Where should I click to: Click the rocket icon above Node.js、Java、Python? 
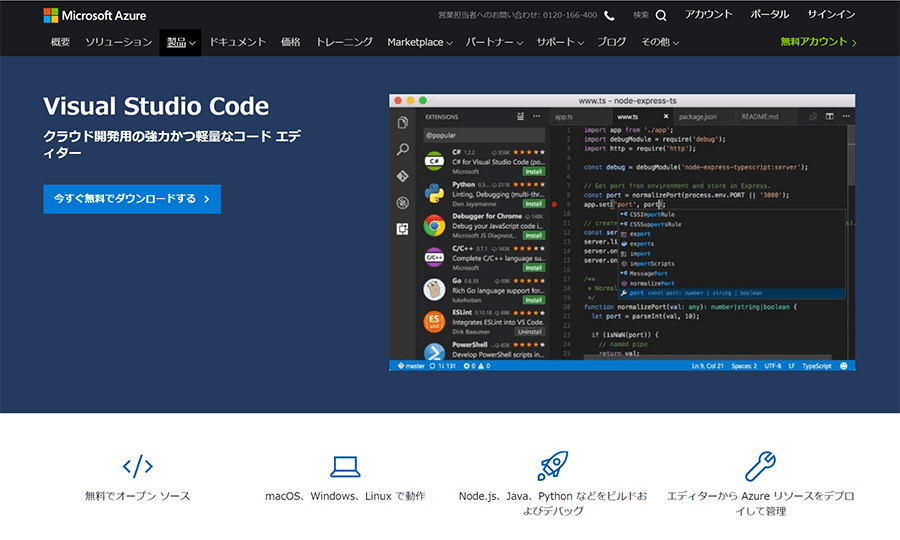[x=553, y=465]
